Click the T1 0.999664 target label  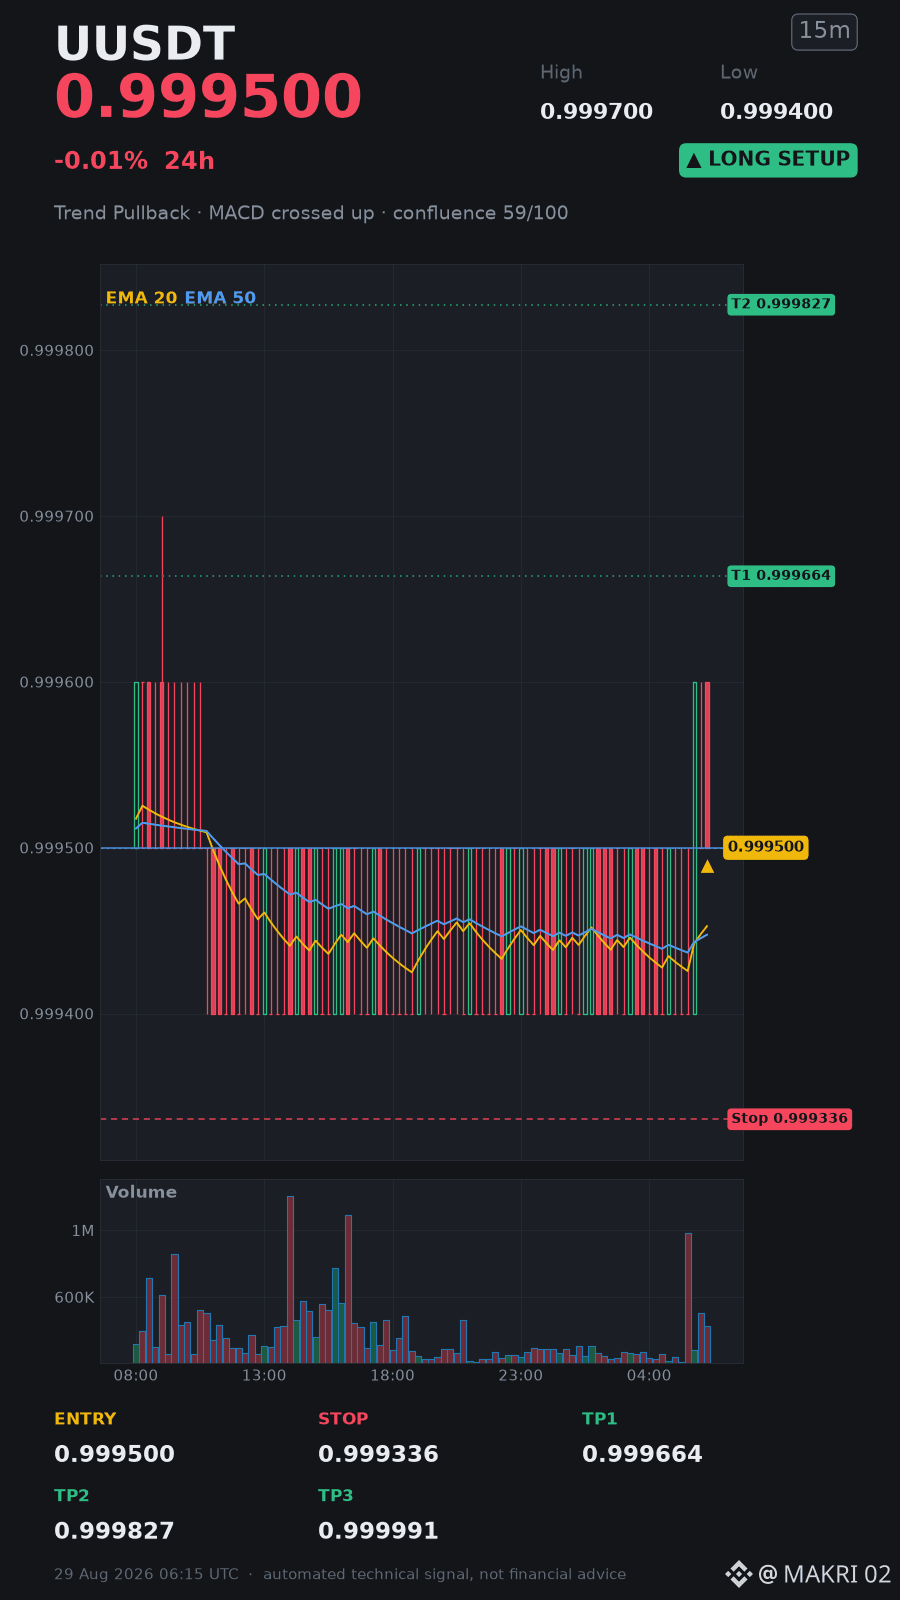781,575
